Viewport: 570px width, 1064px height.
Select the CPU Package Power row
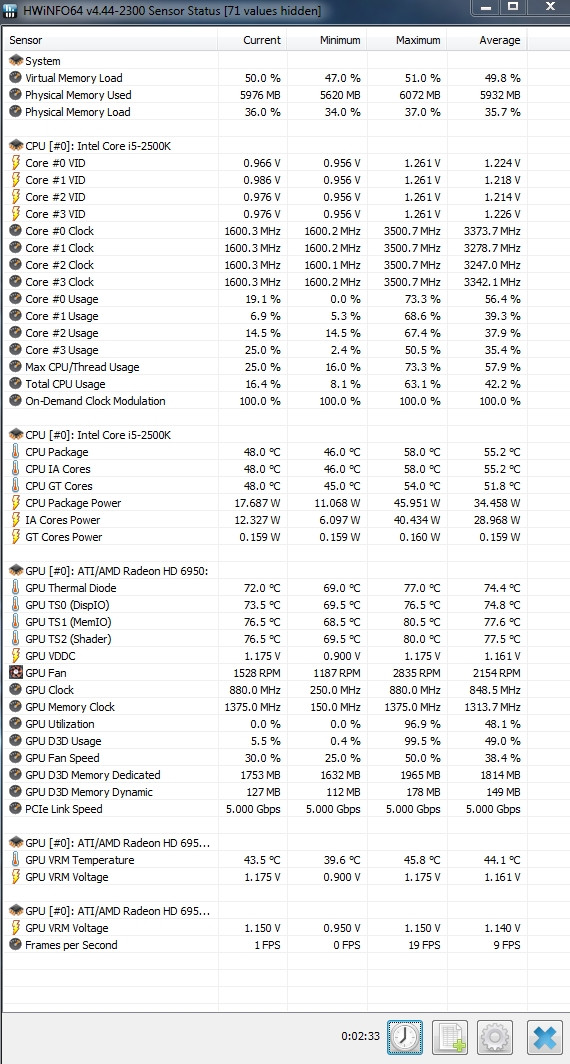click(x=265, y=503)
